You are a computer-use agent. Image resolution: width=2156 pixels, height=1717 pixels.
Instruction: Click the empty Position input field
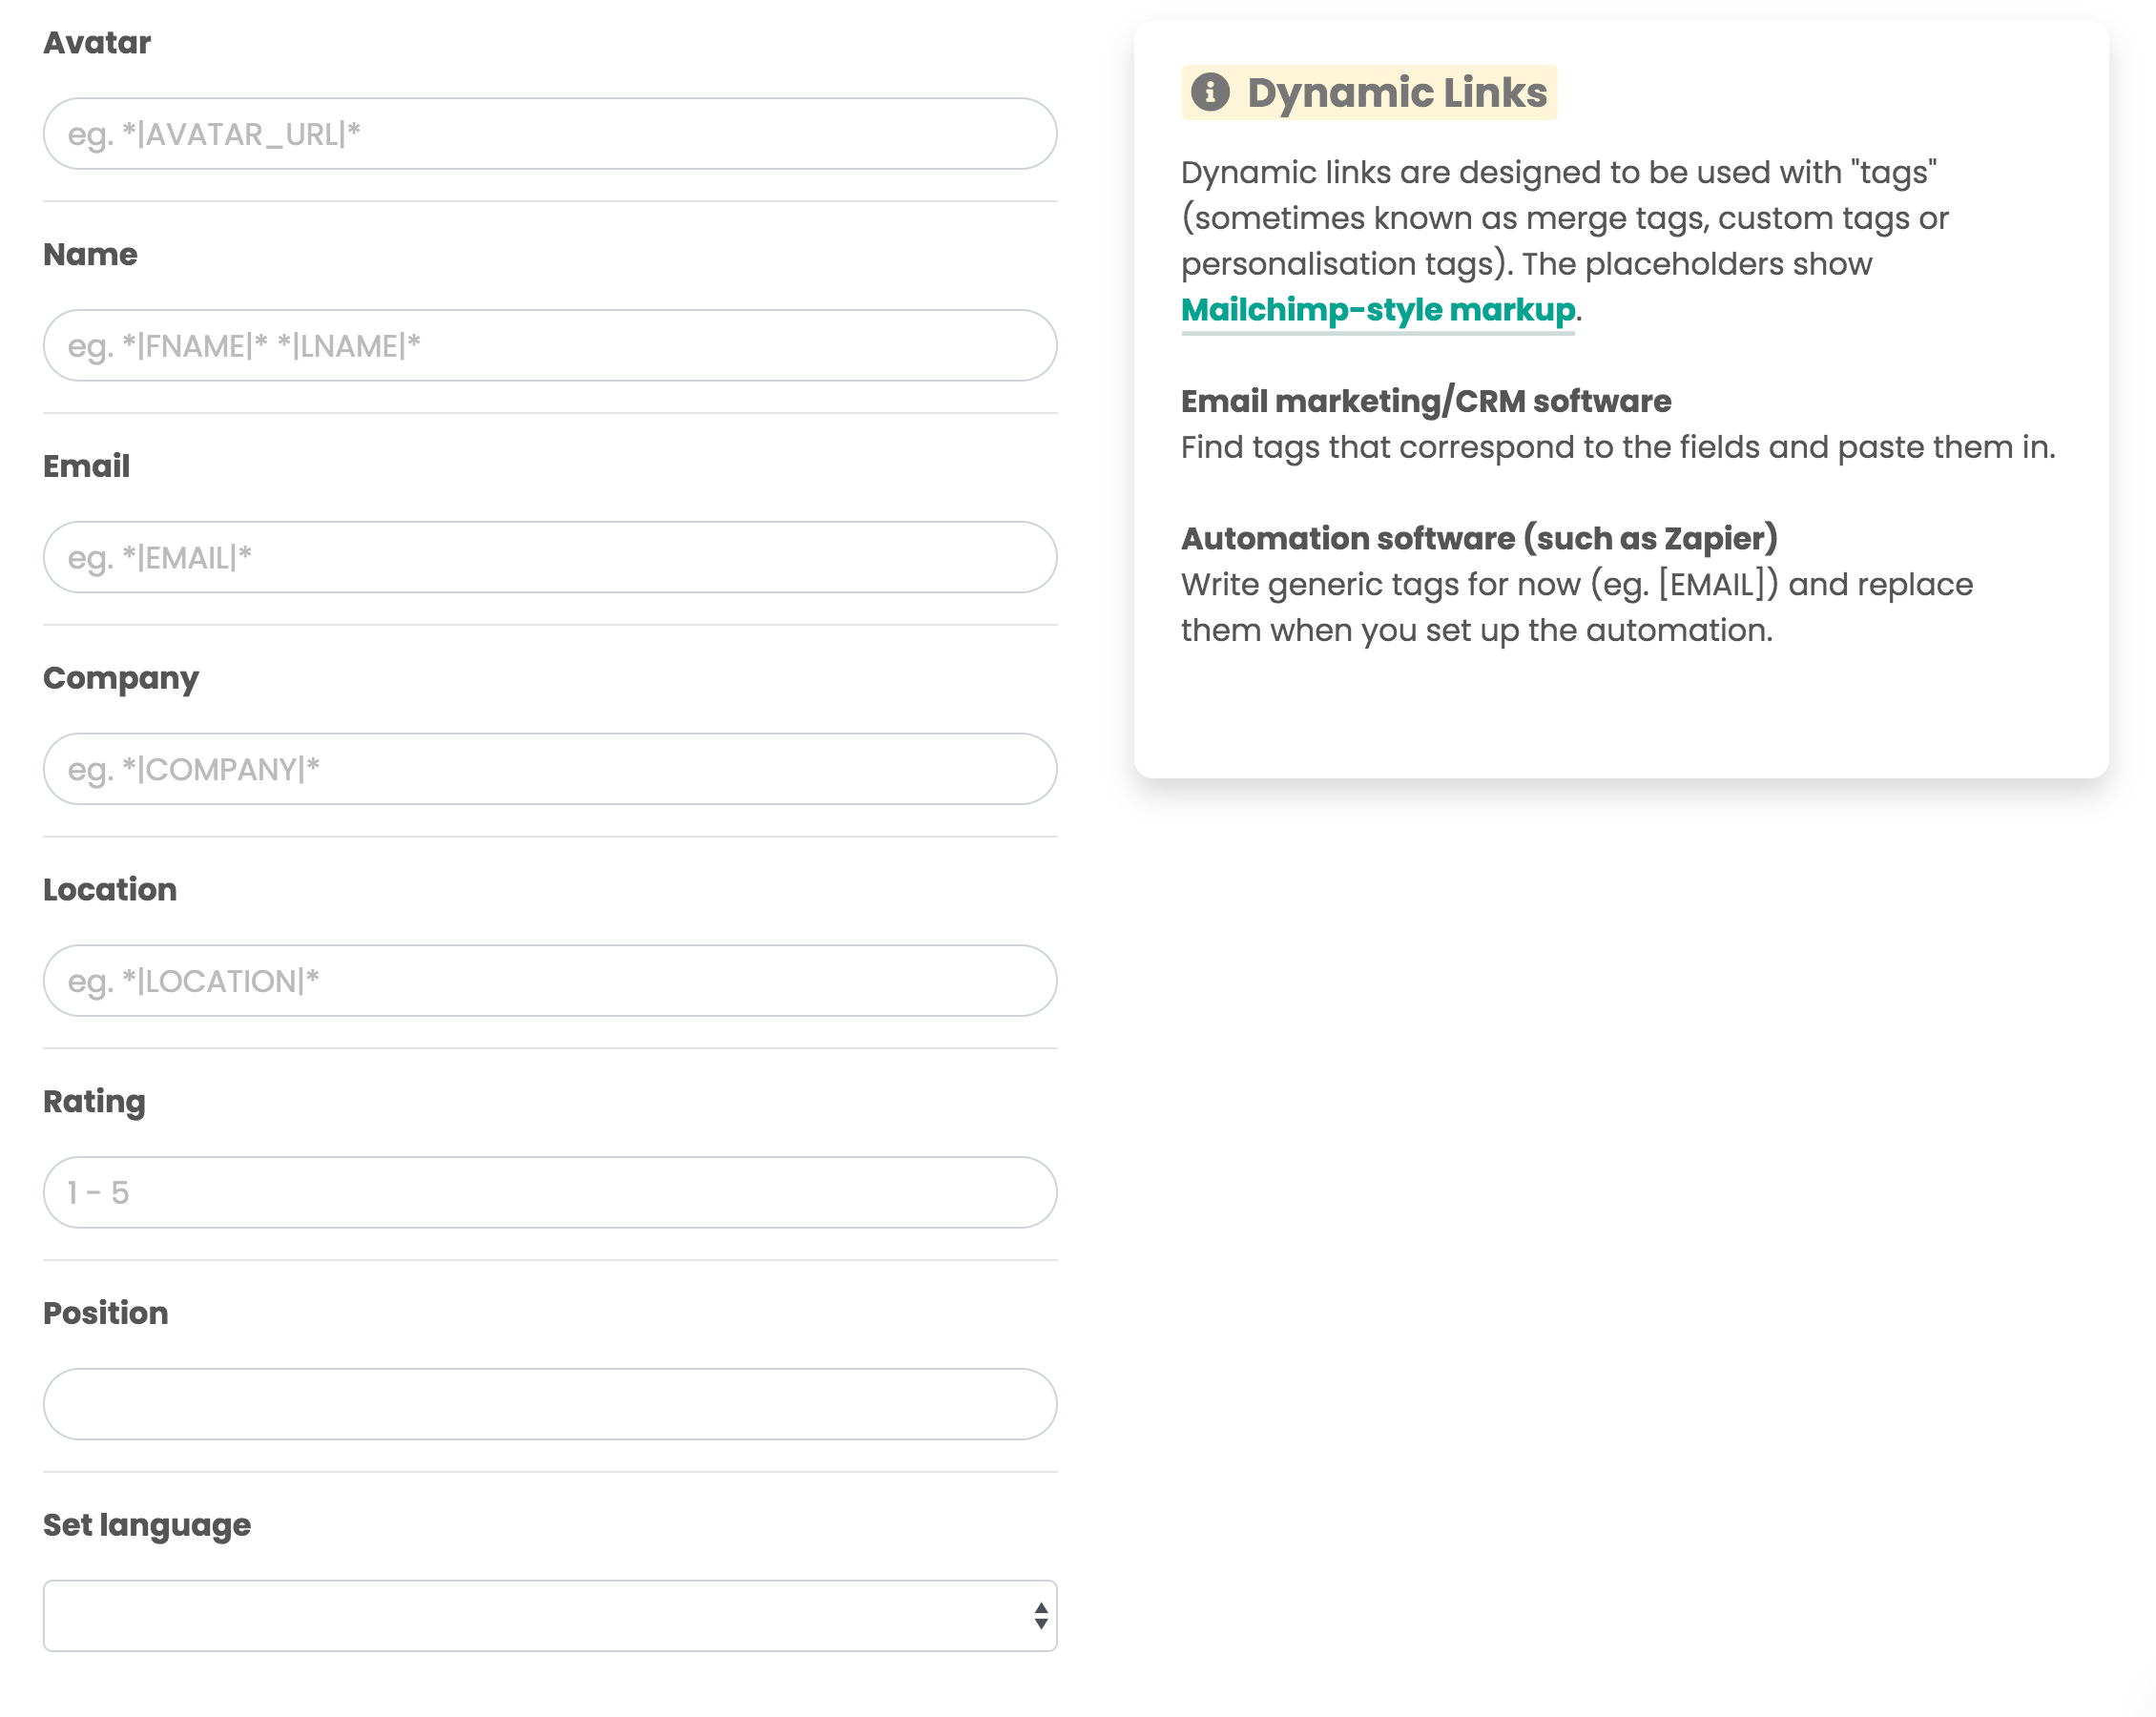550,1404
